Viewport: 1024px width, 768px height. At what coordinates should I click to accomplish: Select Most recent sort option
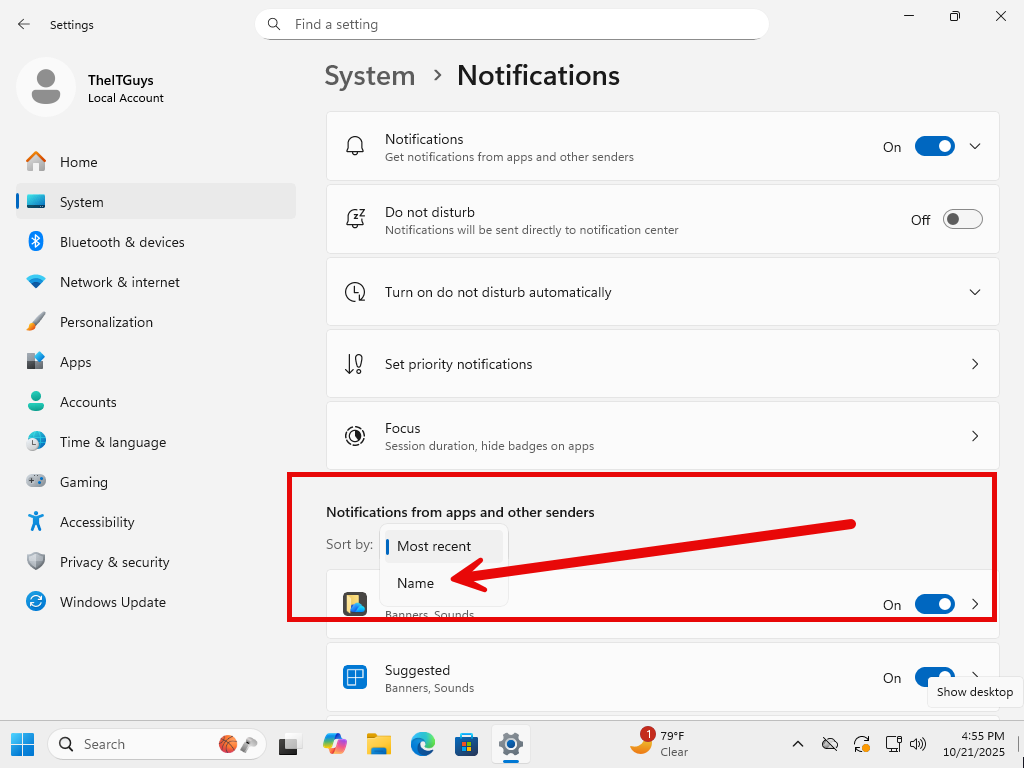pos(434,546)
